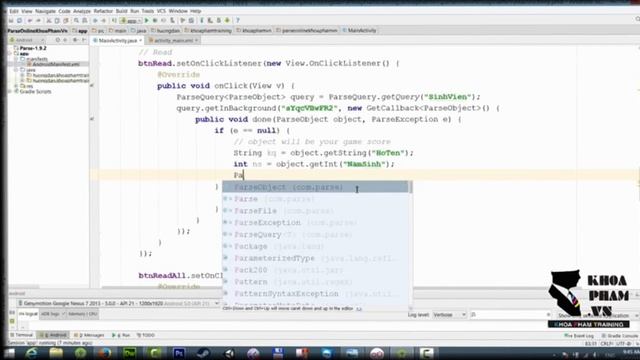
Task: Click the Copy icon in toolbar
Action: coord(57,20)
